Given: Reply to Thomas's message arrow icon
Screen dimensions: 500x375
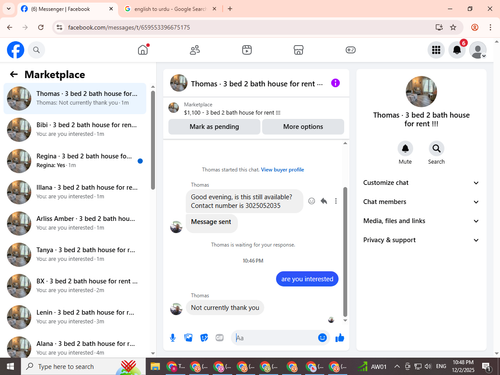Looking at the screenshot, I should (324, 201).
